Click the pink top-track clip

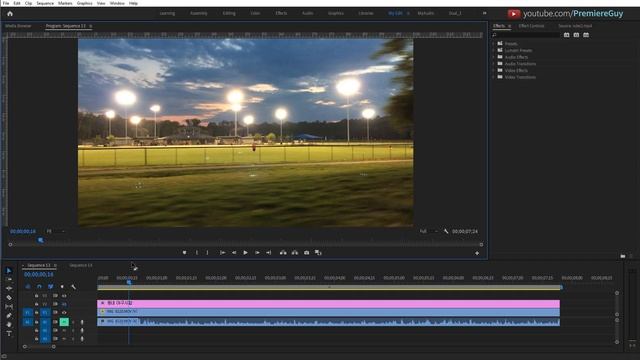(328, 303)
